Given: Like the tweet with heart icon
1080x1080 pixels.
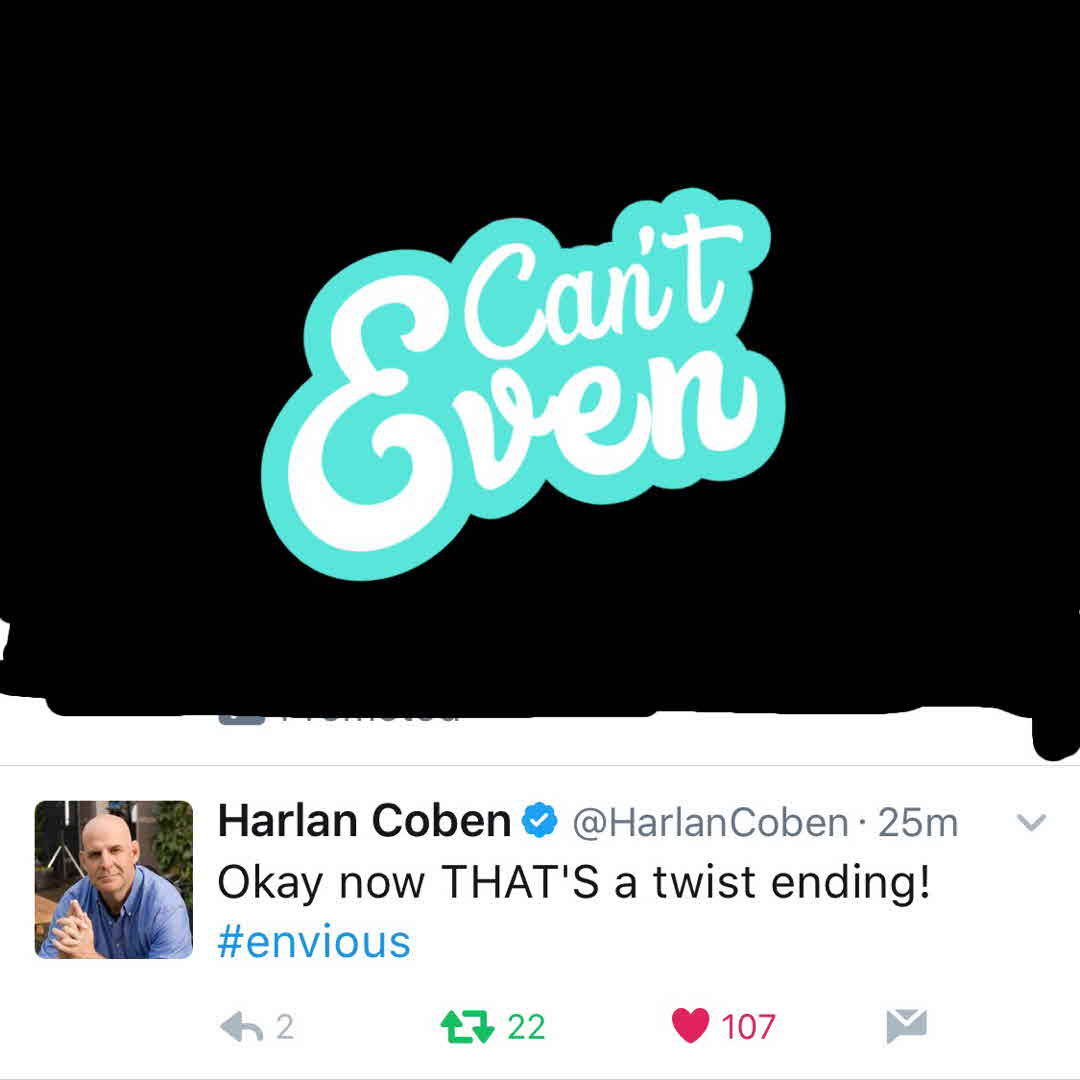Looking at the screenshot, I should [x=690, y=1026].
